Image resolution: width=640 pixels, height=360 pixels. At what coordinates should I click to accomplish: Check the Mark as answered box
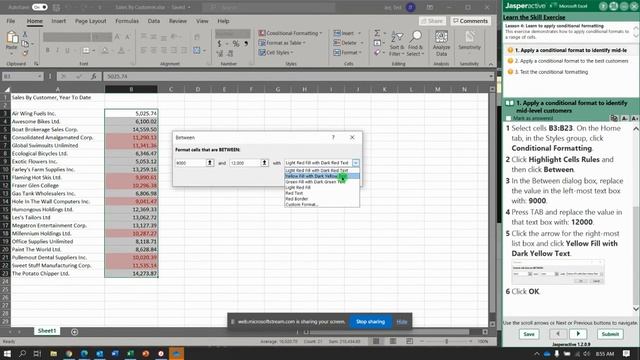point(509,118)
